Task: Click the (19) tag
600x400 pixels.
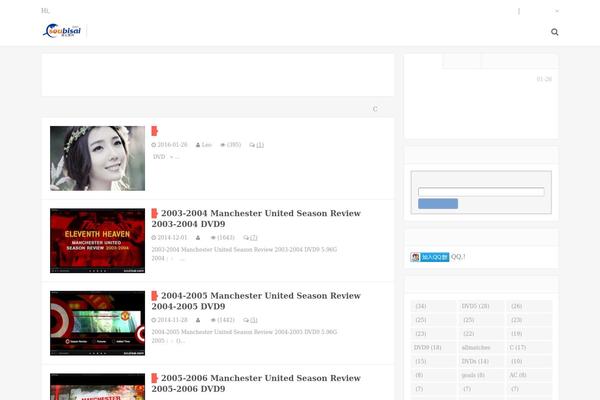Action: coord(529,334)
